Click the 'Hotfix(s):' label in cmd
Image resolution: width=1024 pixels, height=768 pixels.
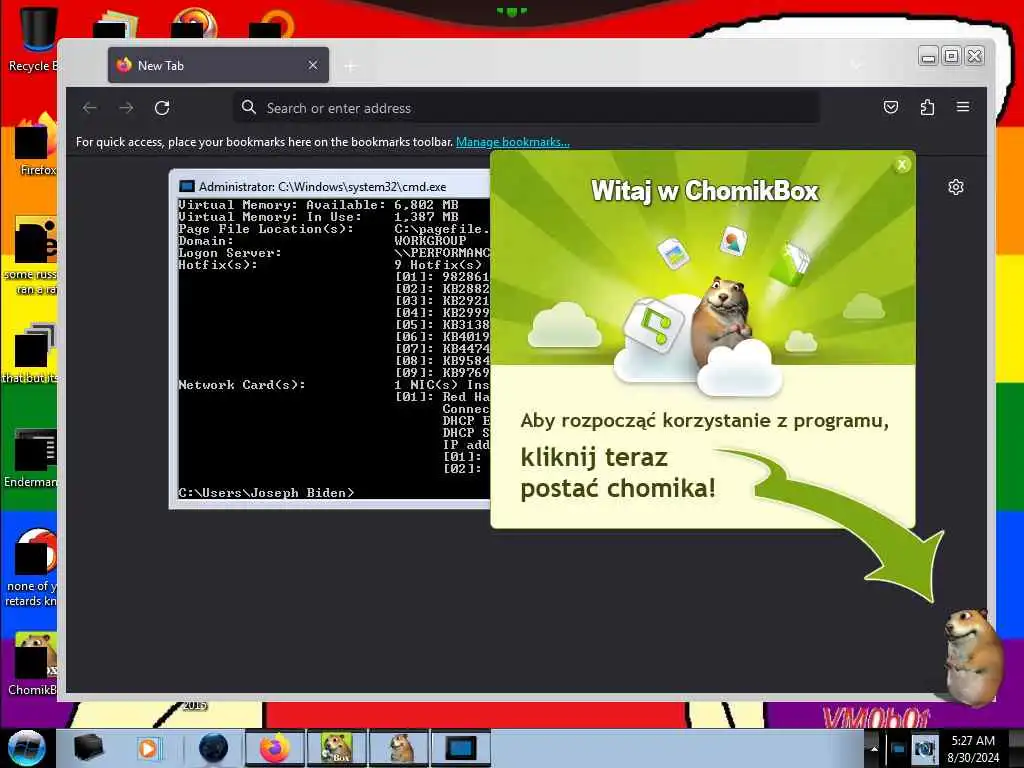tap(217, 264)
